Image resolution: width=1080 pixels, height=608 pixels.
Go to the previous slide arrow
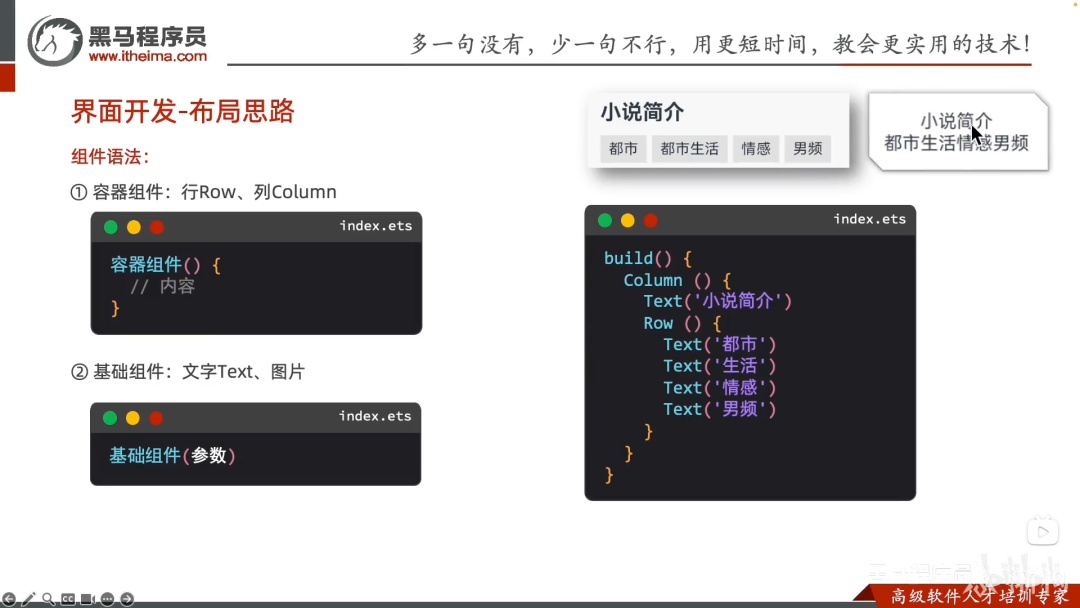pos(9,599)
